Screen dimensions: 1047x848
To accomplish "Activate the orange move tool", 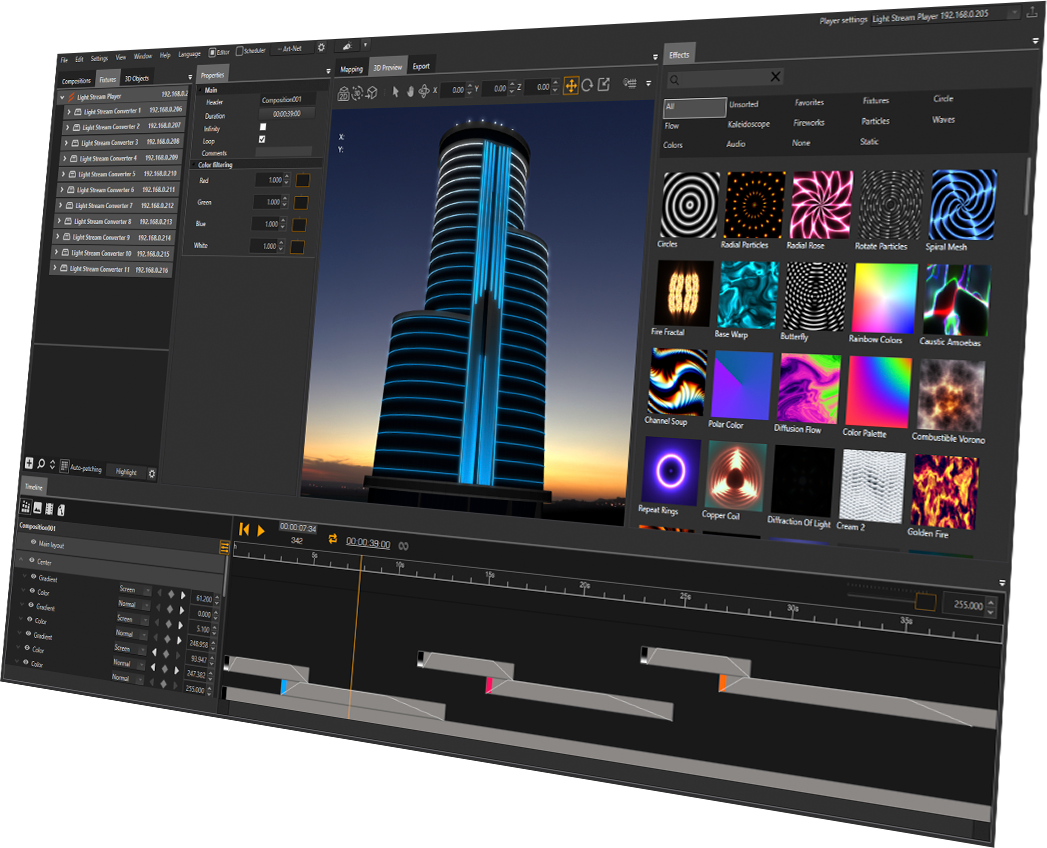I will click(571, 85).
